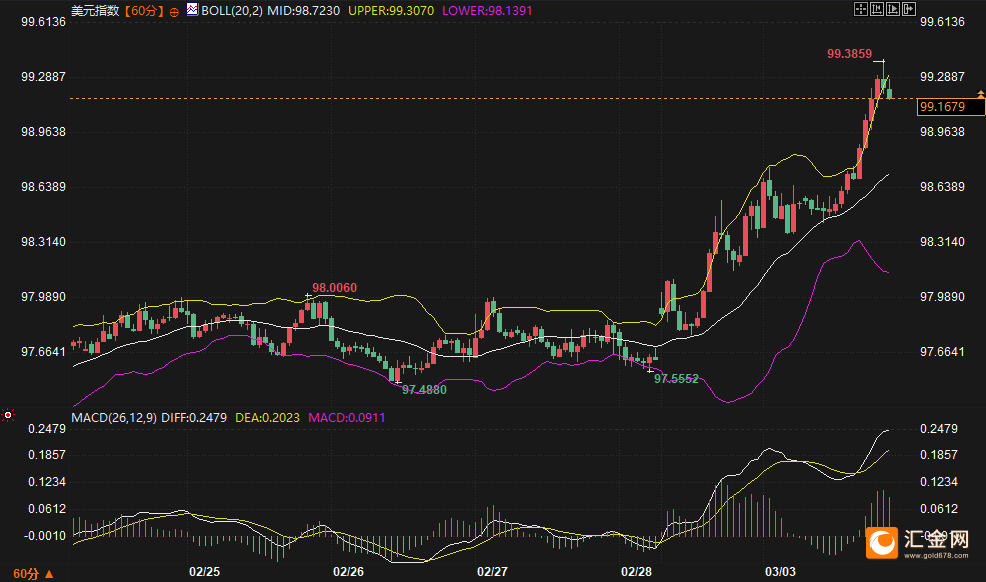Click the 美元指数 symbol name
This screenshot has width=986, height=582.
point(96,10)
